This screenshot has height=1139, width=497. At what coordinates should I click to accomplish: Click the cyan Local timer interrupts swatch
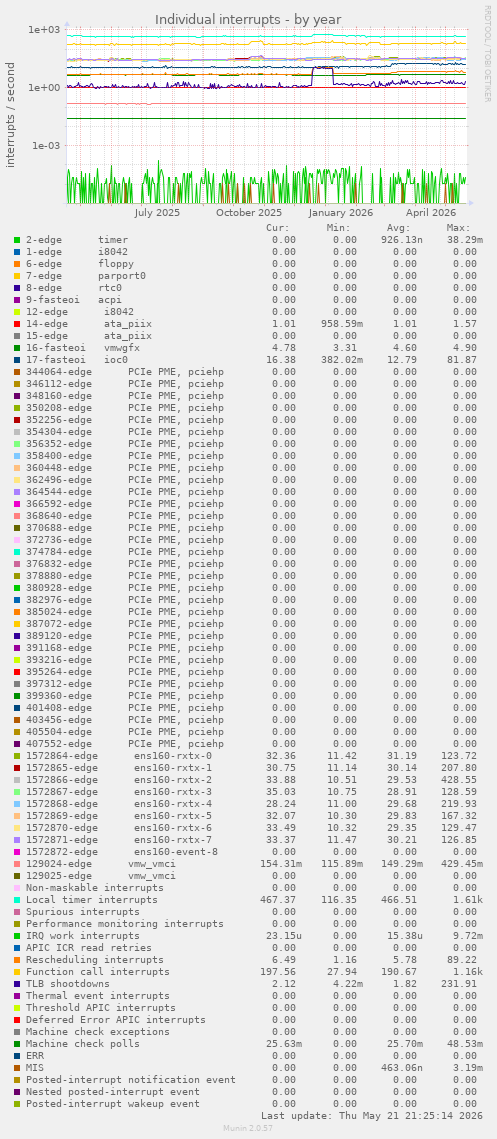click(x=17, y=900)
